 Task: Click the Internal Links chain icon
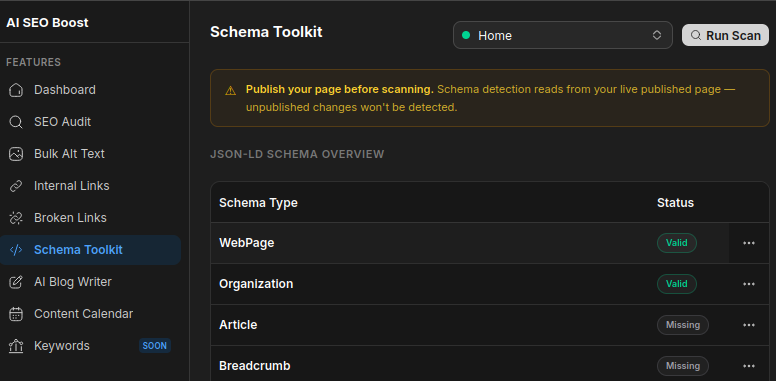tap(16, 186)
